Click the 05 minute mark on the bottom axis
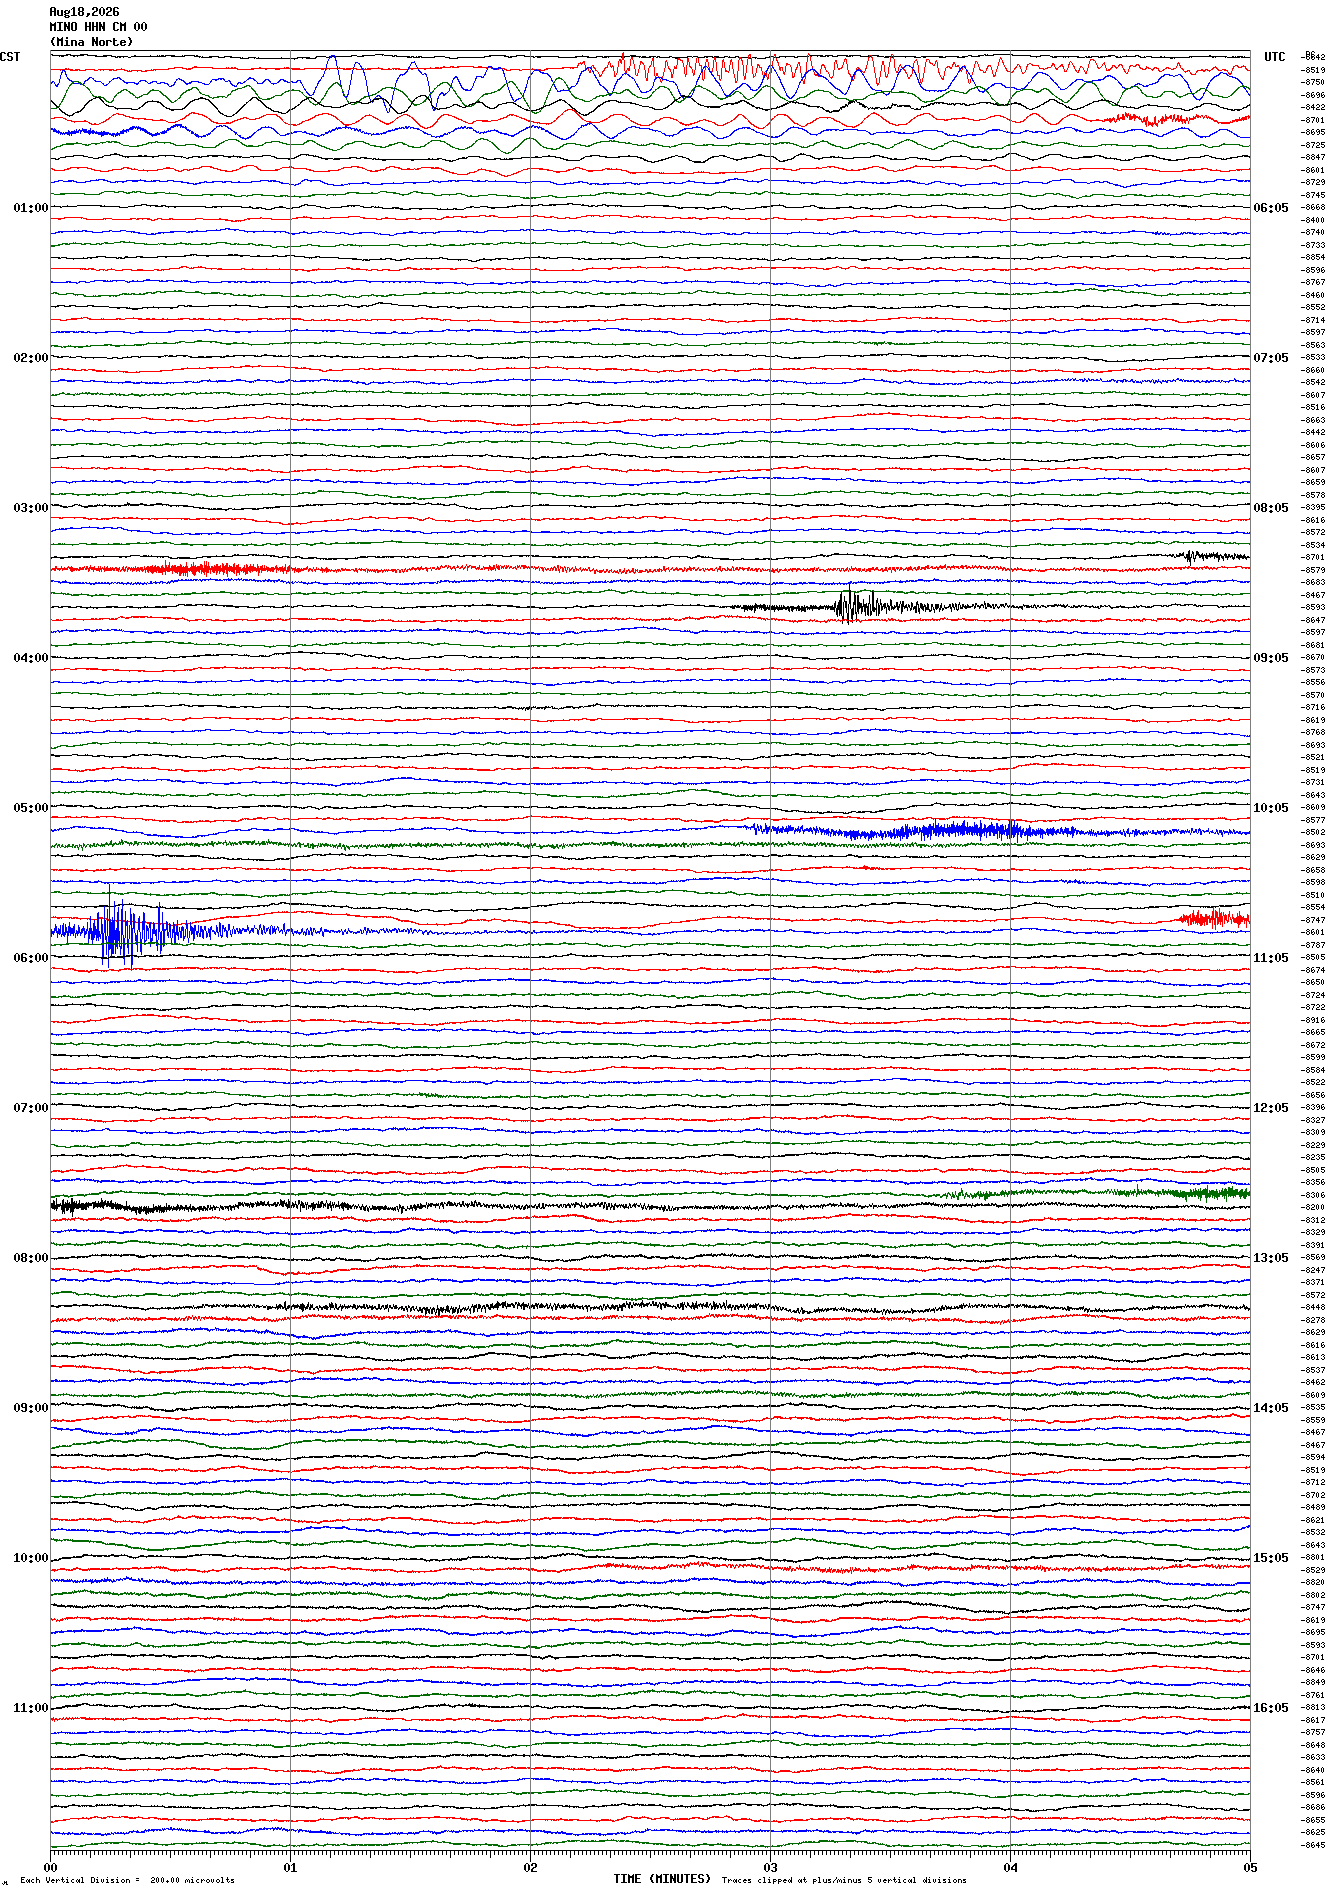 (x=1249, y=1867)
